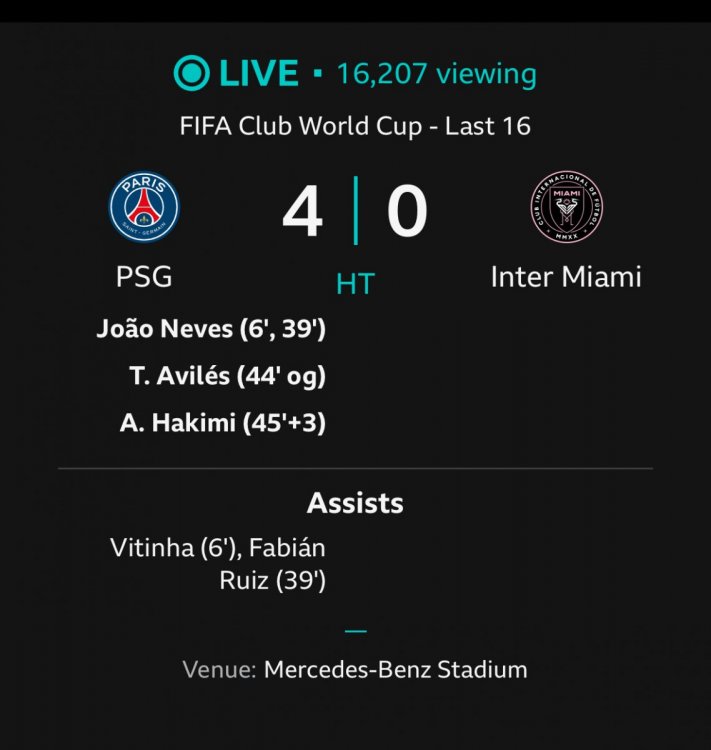The width and height of the screenshot is (711, 750).
Task: Open the Inter Miami team name
Action: (566, 276)
